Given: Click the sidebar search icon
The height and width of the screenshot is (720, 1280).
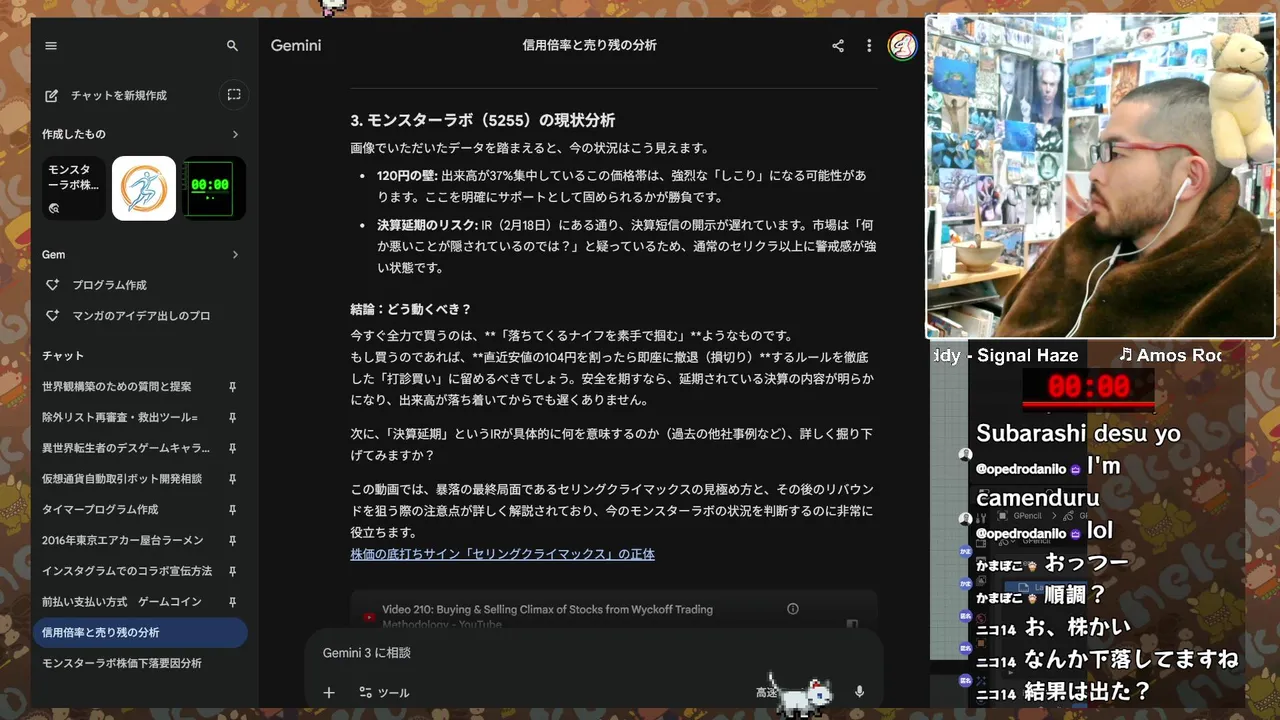Looking at the screenshot, I should [233, 46].
